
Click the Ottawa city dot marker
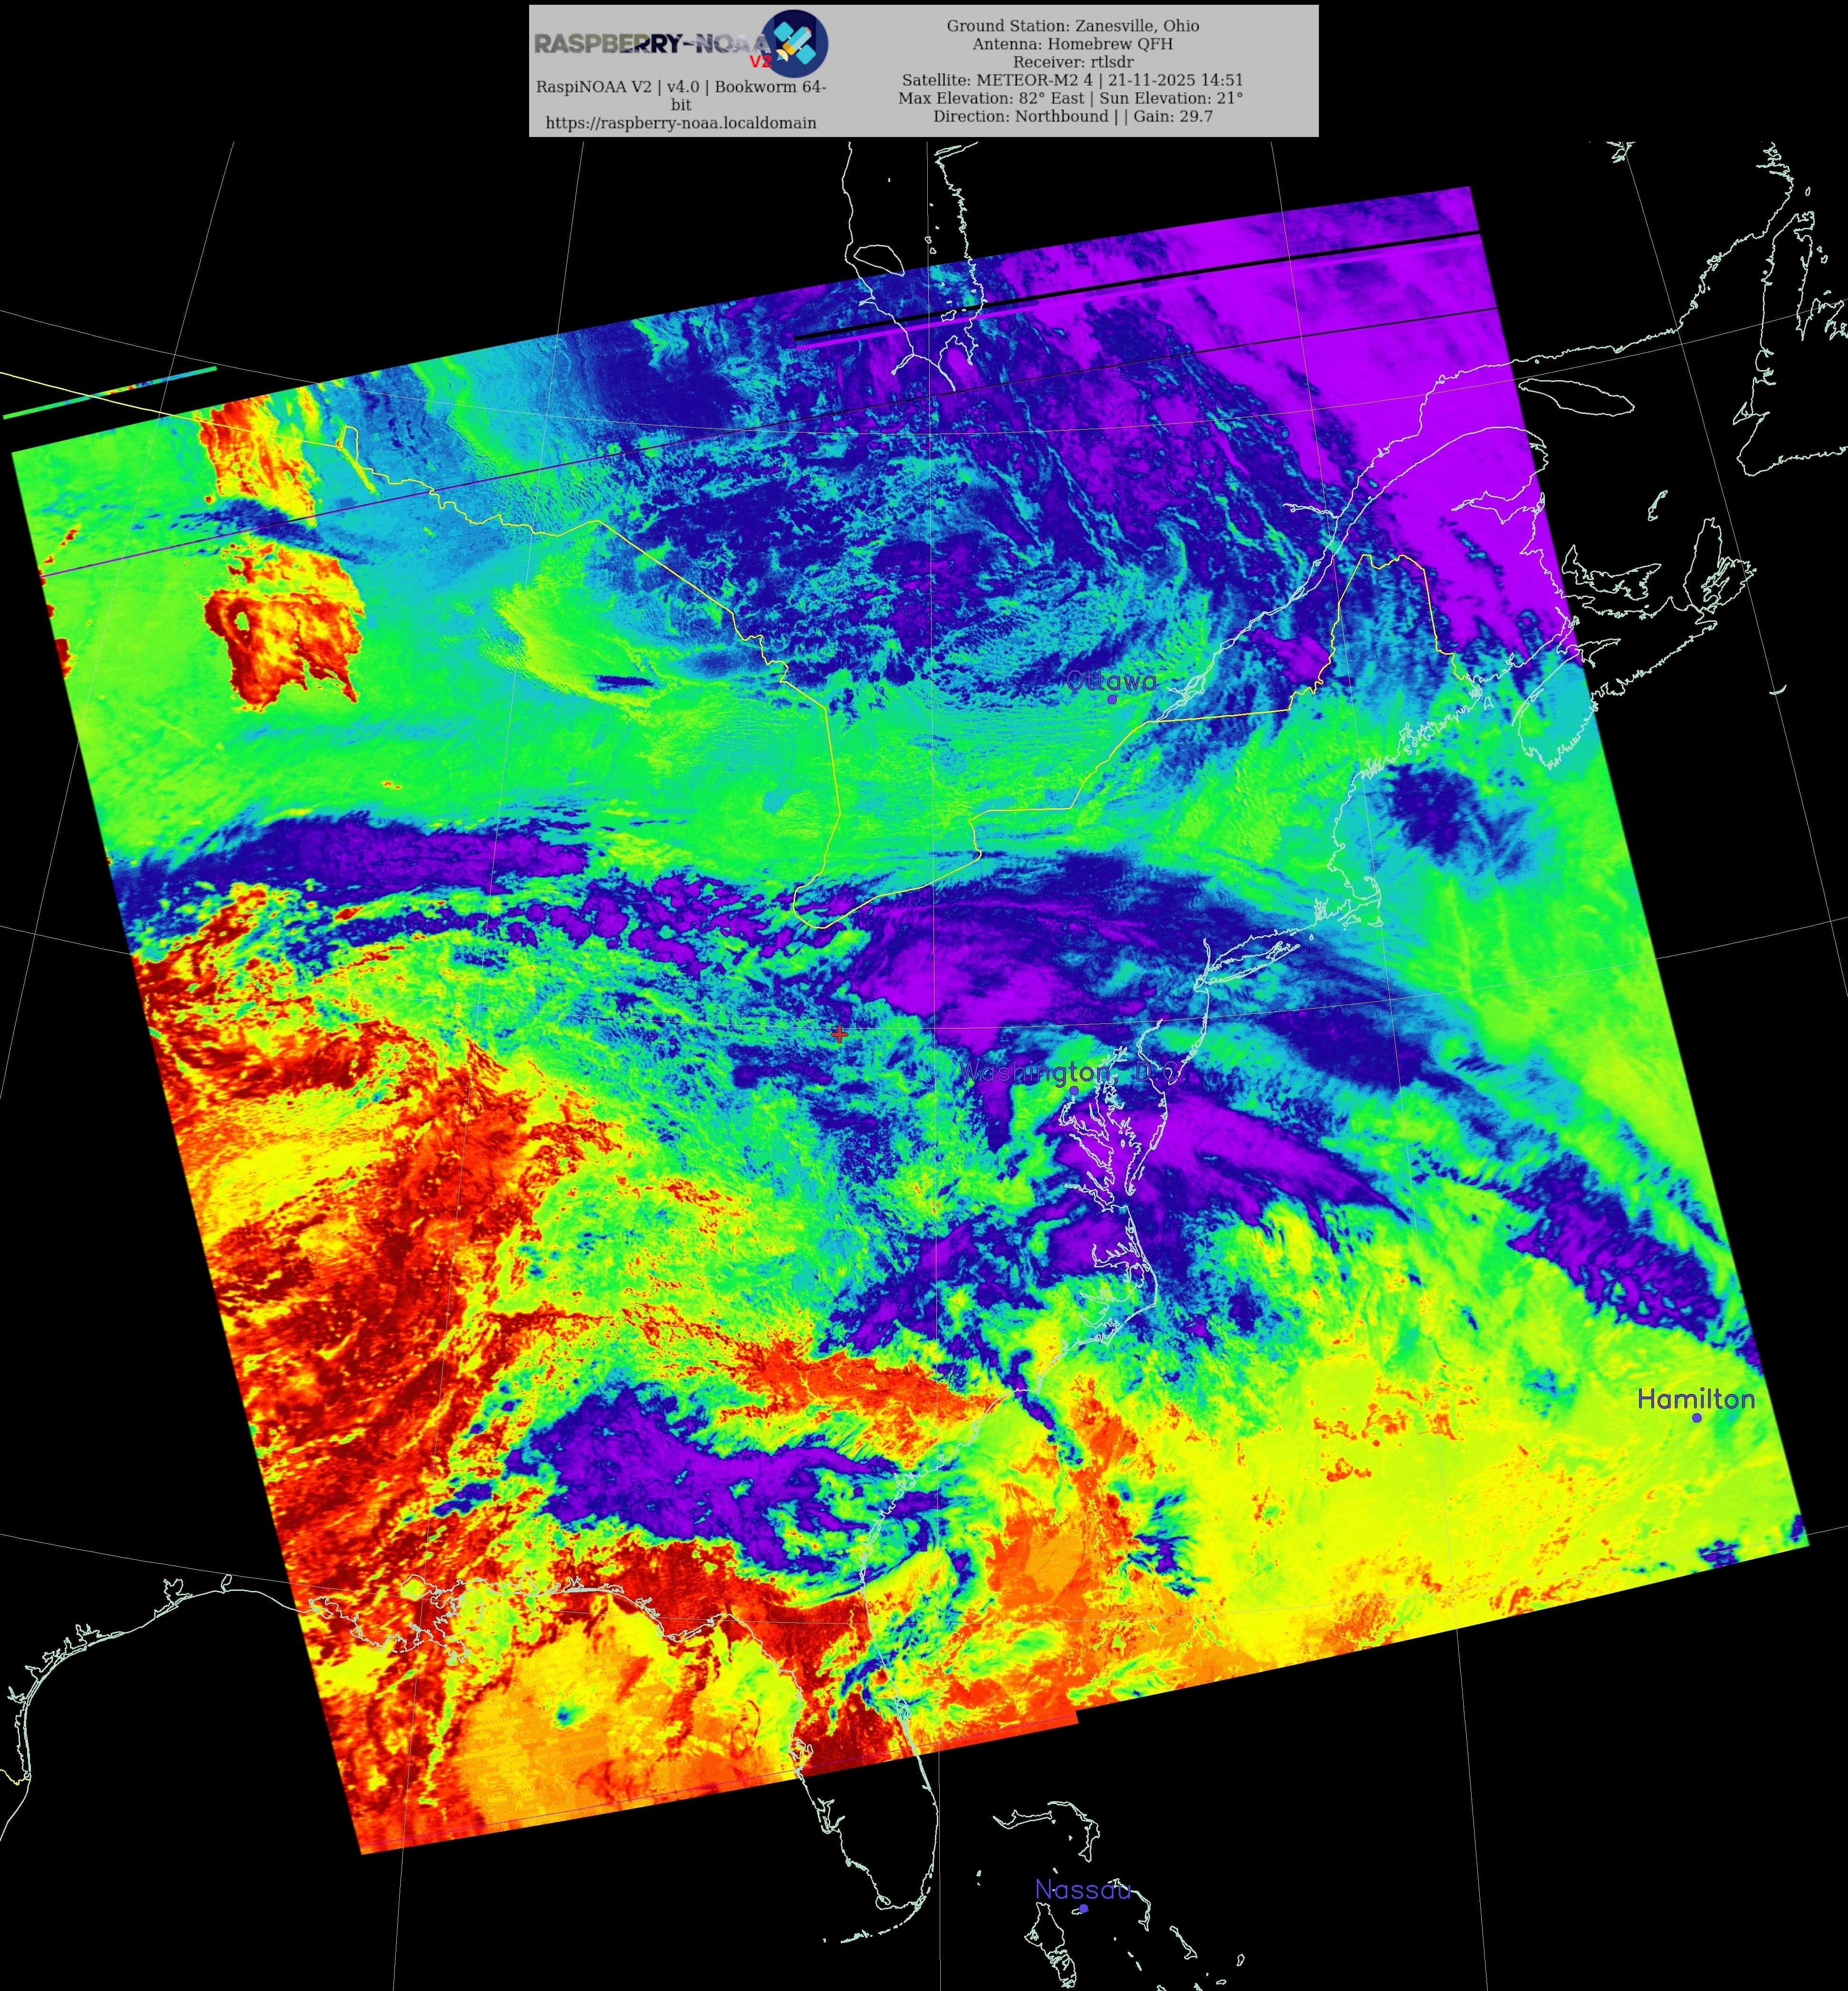coord(1111,699)
